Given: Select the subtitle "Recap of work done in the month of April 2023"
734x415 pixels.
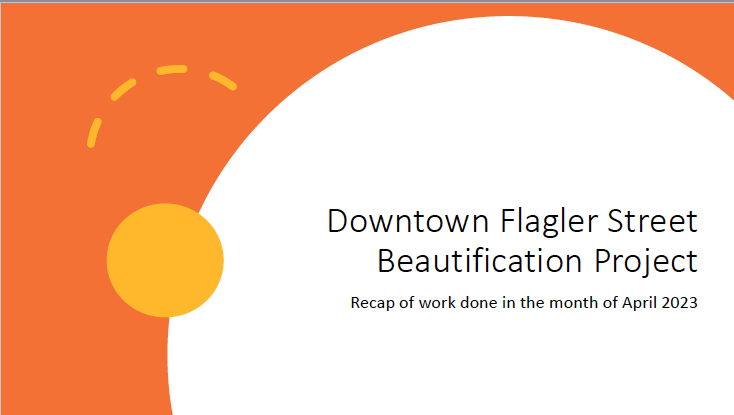Looking at the screenshot, I should (x=524, y=303).
